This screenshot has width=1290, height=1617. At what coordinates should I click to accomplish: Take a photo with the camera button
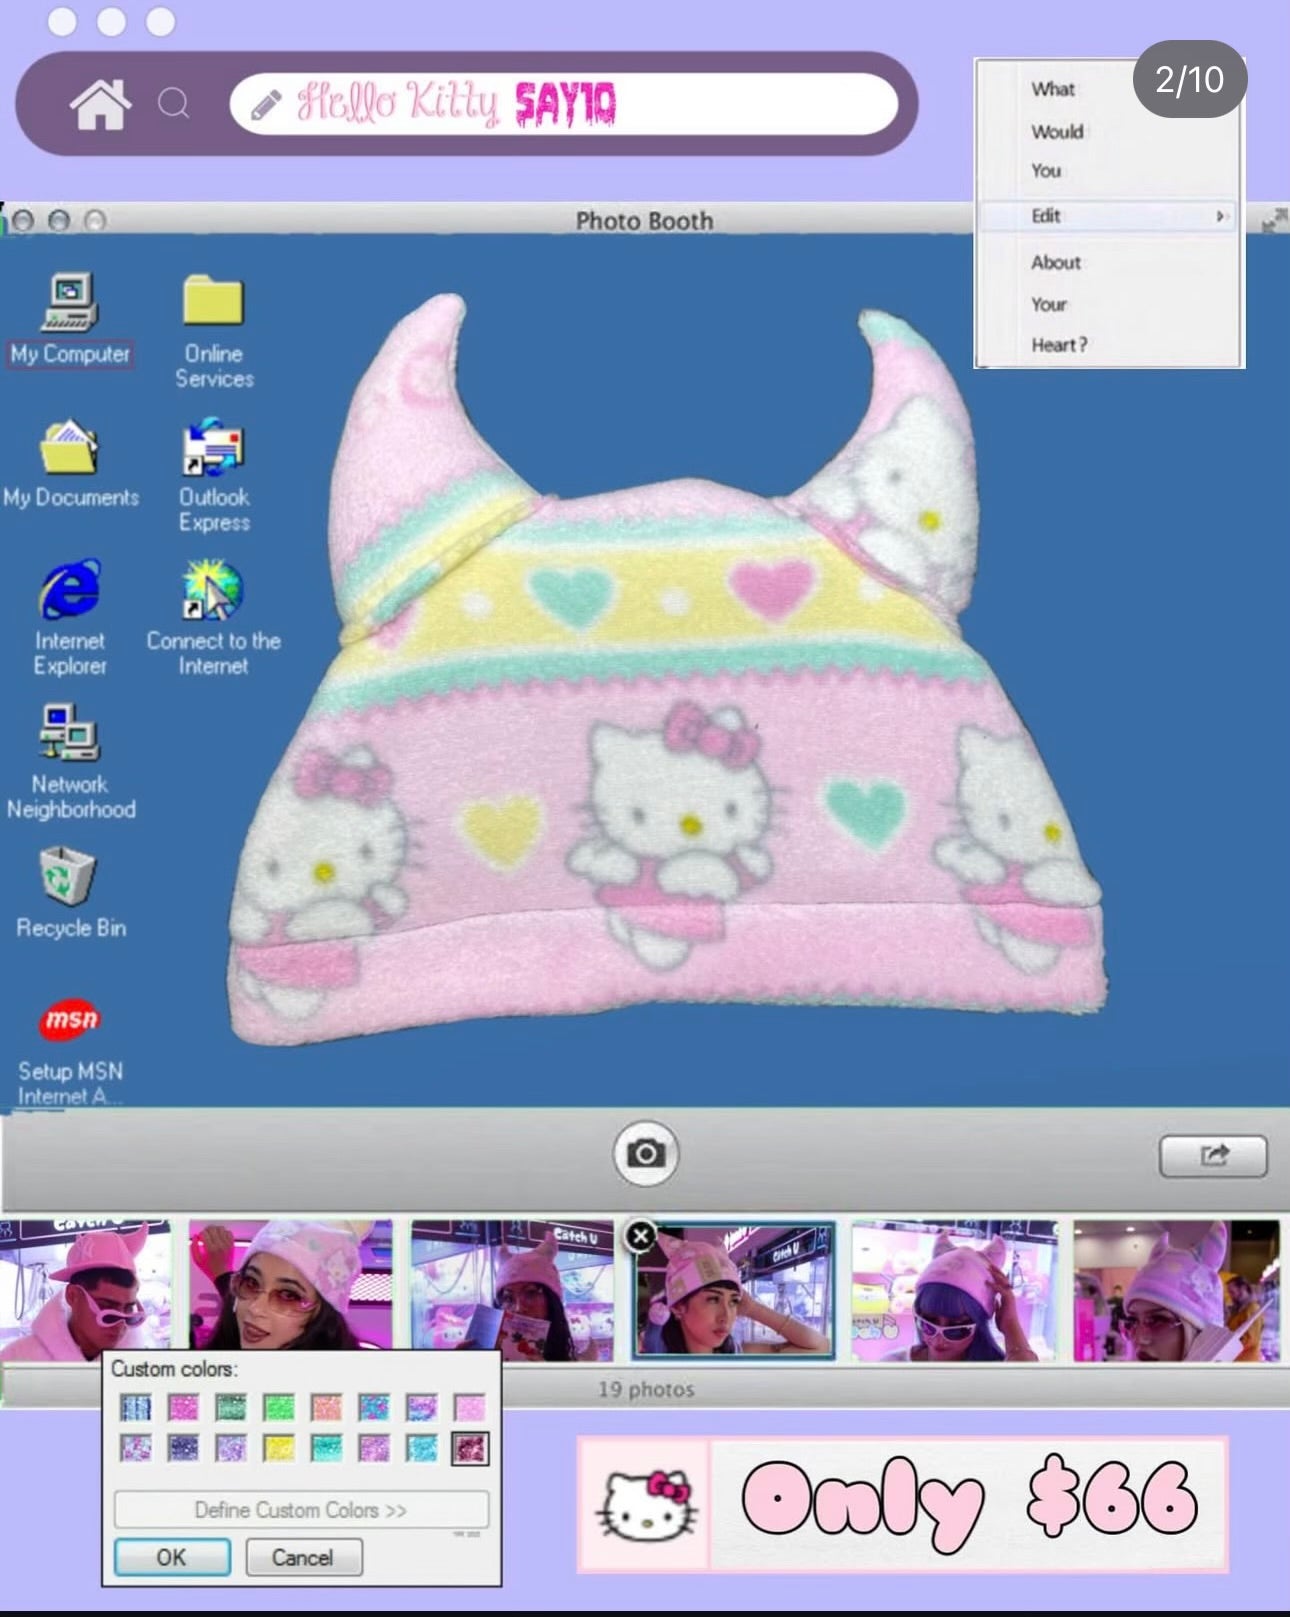(x=646, y=1153)
